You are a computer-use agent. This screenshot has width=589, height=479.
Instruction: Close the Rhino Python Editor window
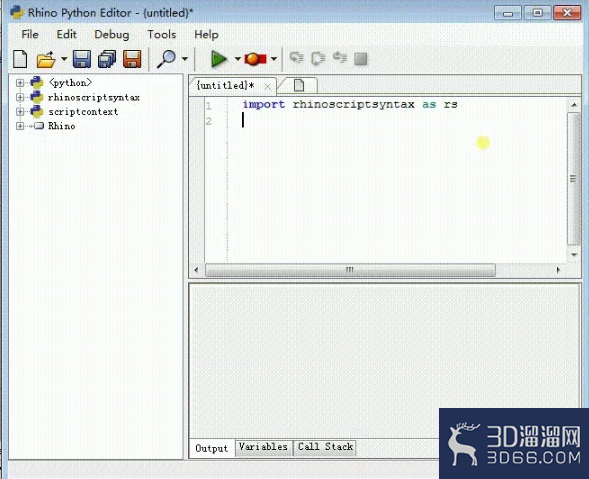[x=567, y=13]
